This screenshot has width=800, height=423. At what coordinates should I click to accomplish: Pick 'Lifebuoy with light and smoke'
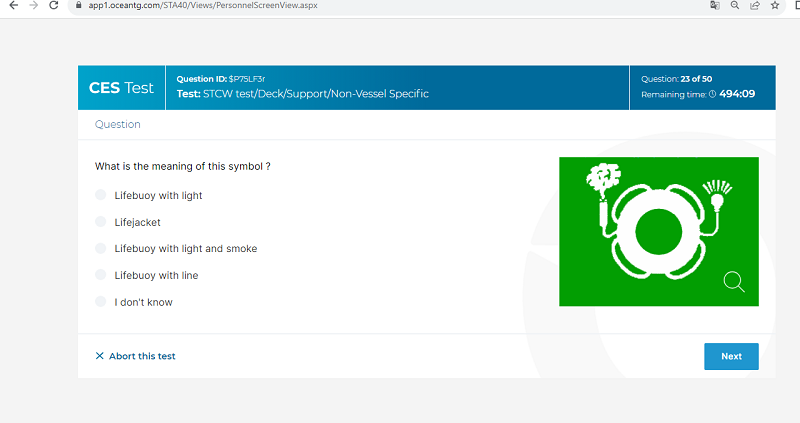[x=101, y=248]
